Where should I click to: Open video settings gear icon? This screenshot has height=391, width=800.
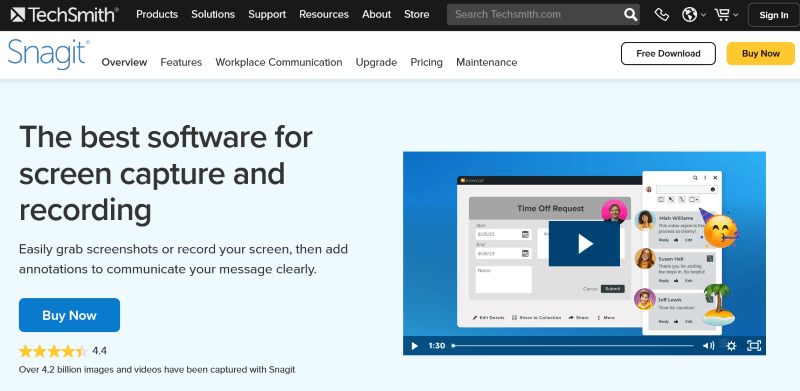point(731,346)
